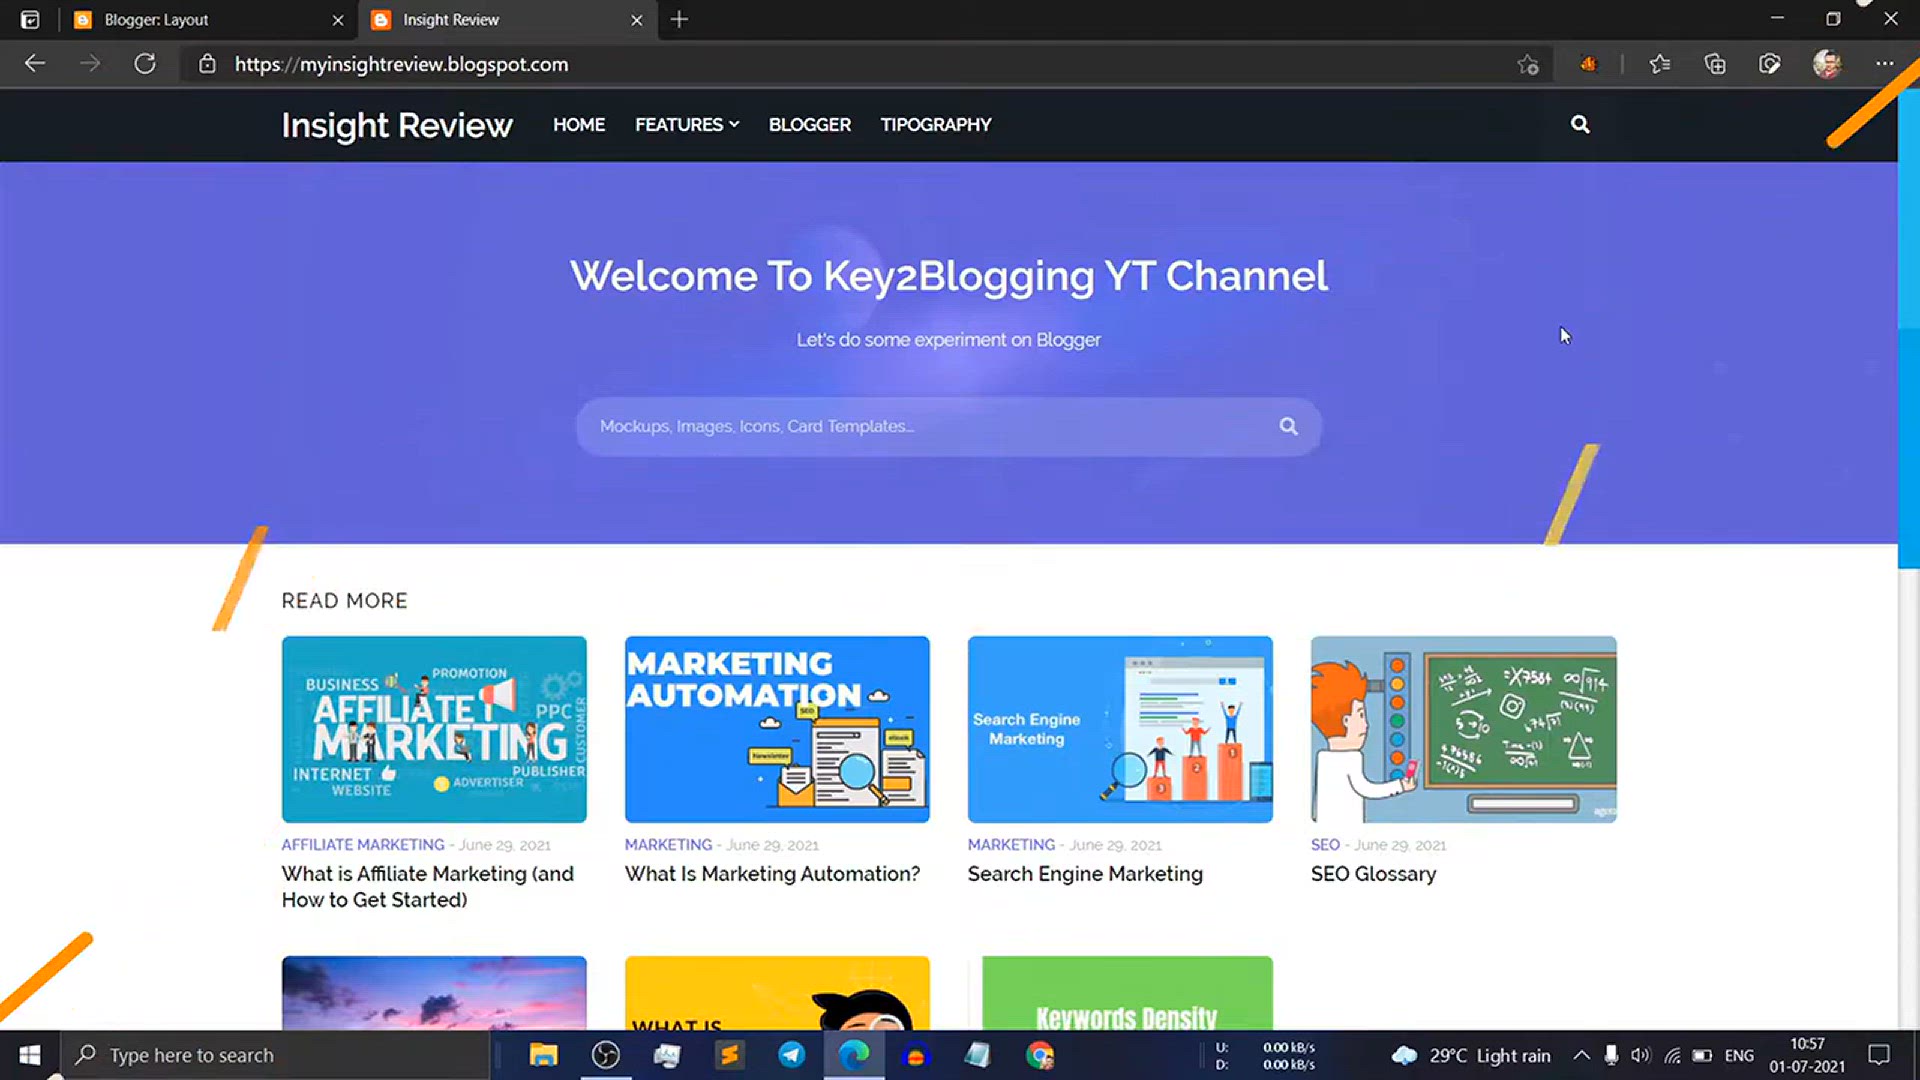The width and height of the screenshot is (1920, 1080).
Task: Expand the FEATURES dropdown menu
Action: tap(687, 125)
